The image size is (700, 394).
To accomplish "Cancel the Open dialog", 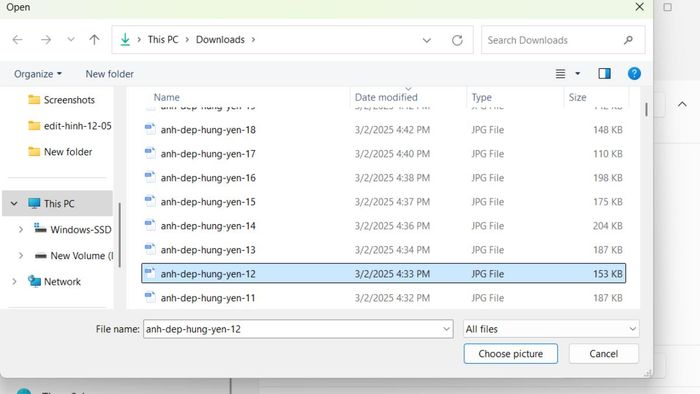I will pos(604,354).
